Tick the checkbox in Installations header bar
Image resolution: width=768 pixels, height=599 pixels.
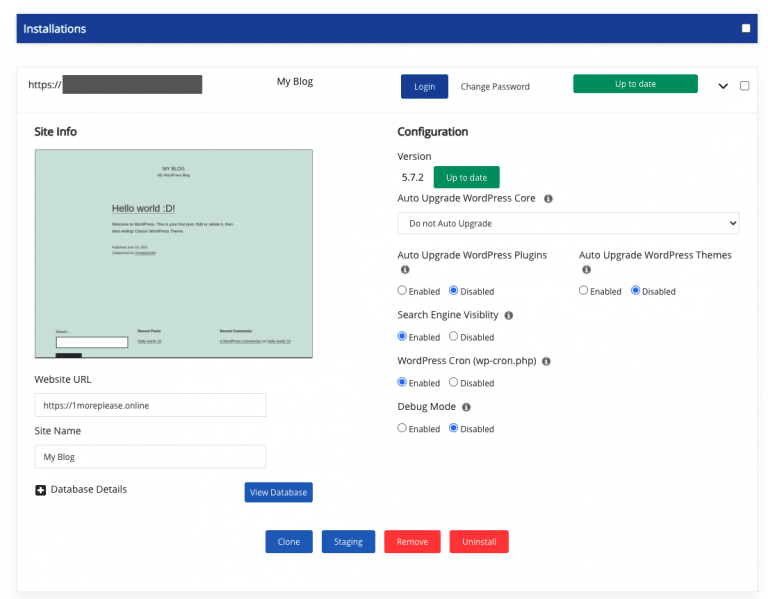pos(746,28)
